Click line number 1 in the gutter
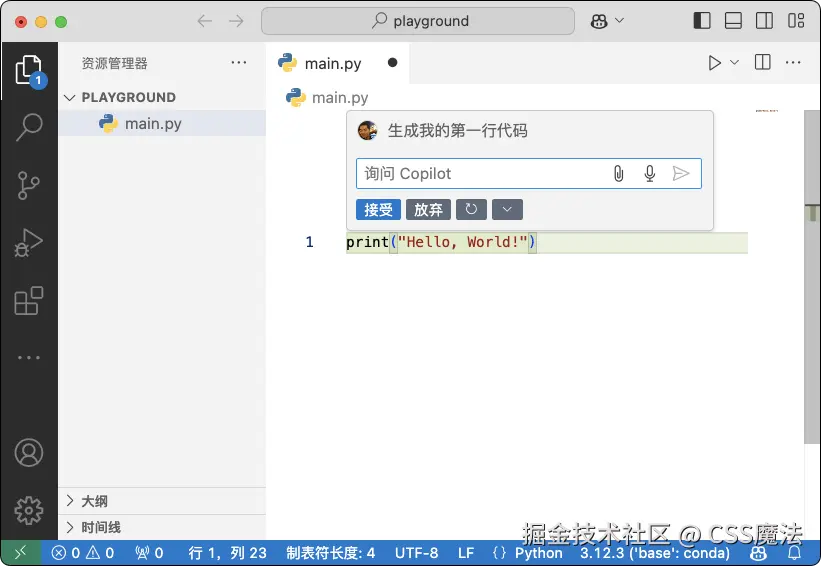This screenshot has height=566, width=821. point(309,242)
